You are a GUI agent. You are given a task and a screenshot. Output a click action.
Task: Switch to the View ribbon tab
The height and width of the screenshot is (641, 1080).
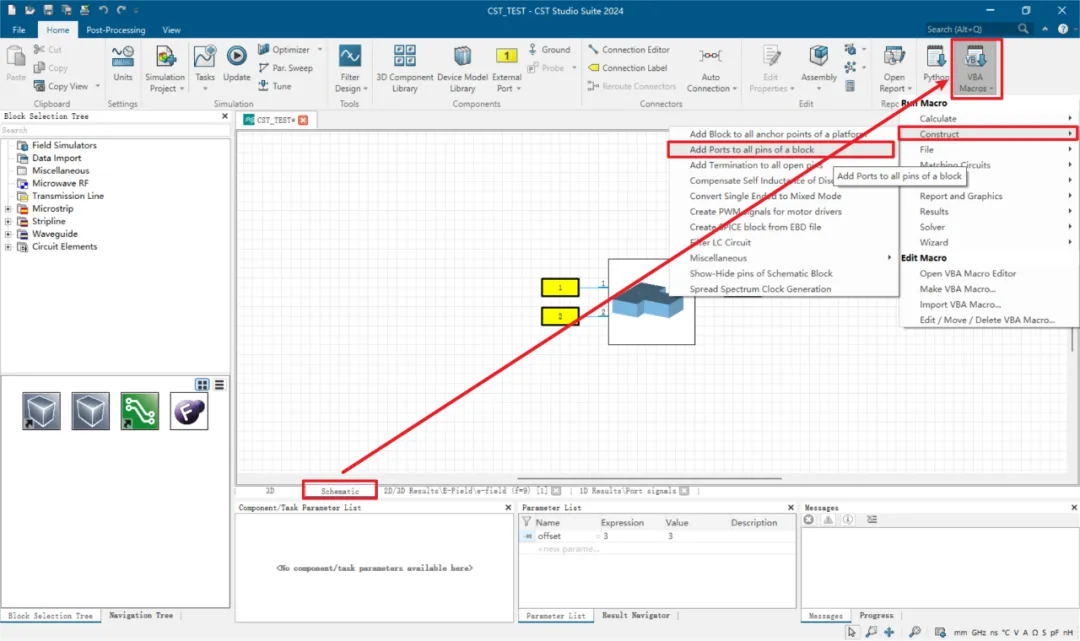(171, 30)
